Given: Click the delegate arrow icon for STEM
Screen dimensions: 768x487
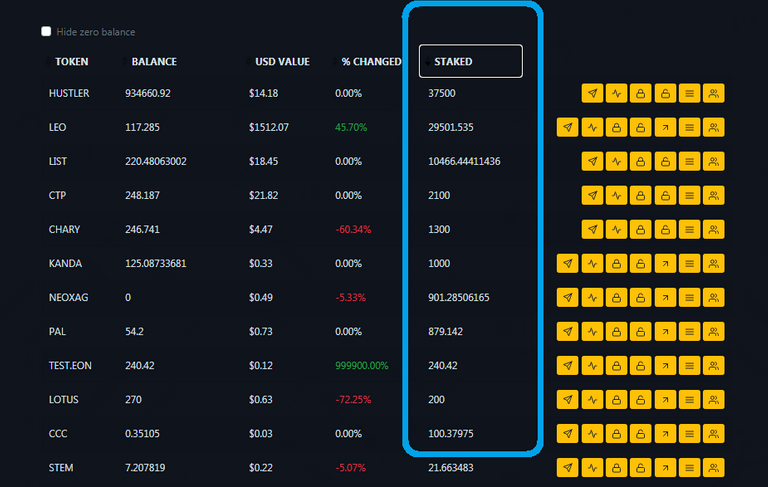Looking at the screenshot, I should tap(665, 468).
